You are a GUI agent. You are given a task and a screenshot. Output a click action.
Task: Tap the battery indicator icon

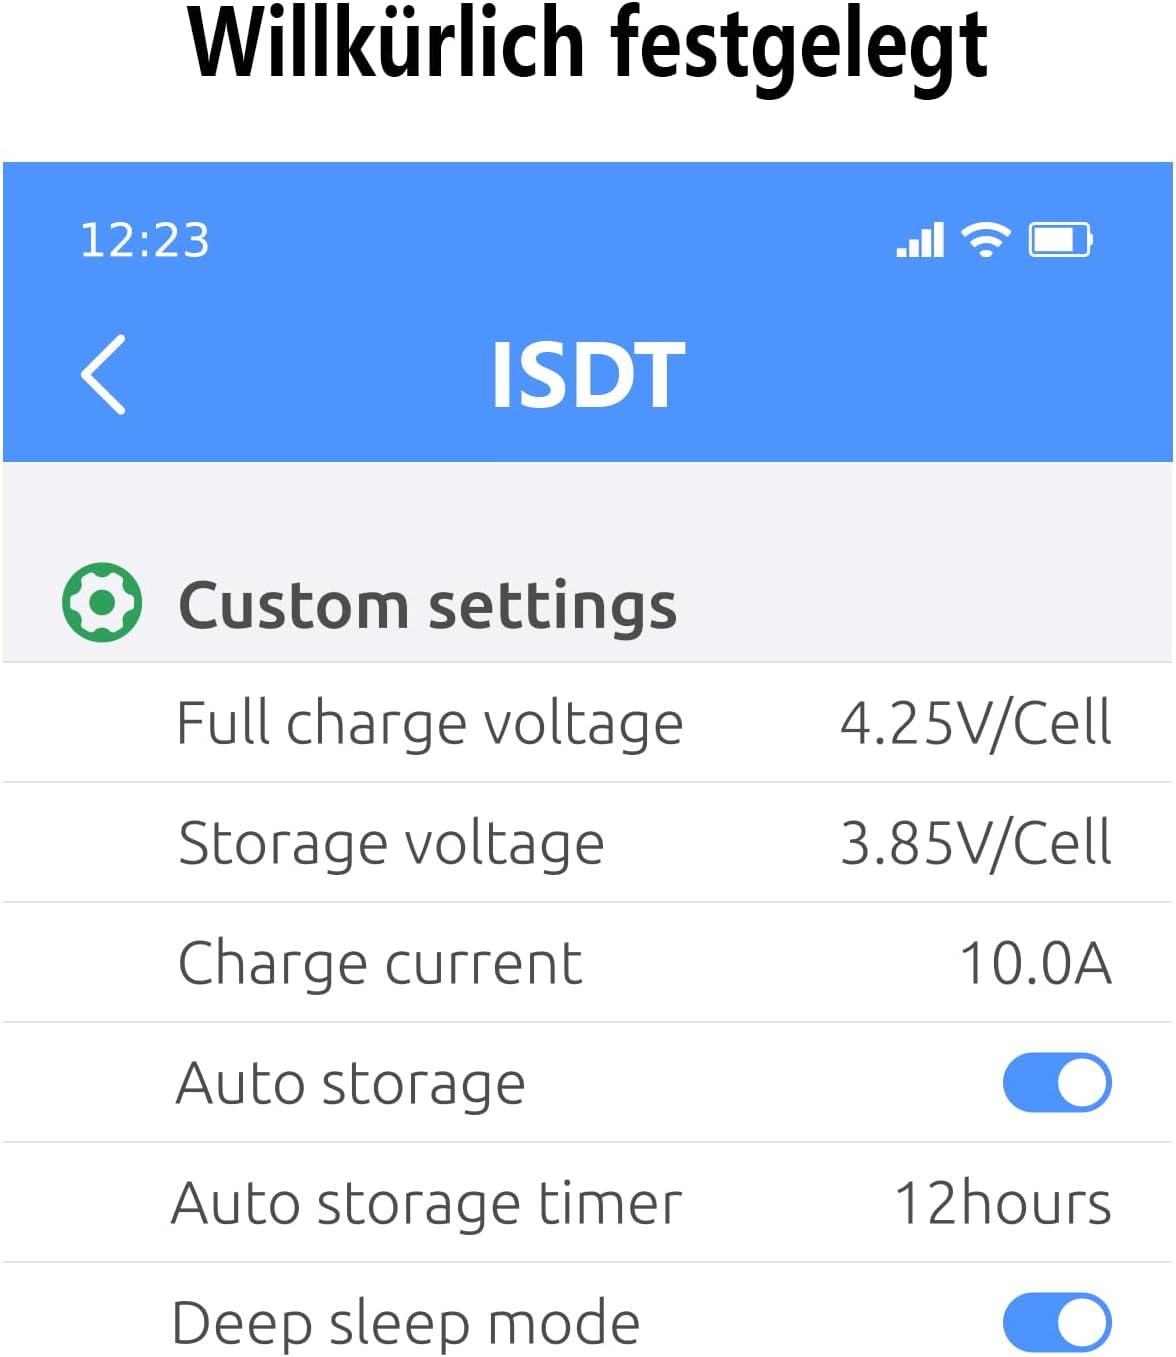click(1060, 240)
